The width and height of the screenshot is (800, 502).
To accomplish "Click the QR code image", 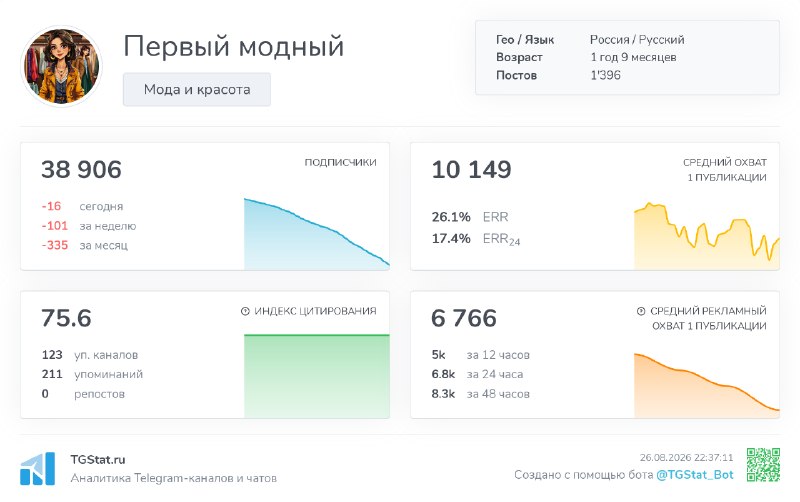I will (763, 465).
